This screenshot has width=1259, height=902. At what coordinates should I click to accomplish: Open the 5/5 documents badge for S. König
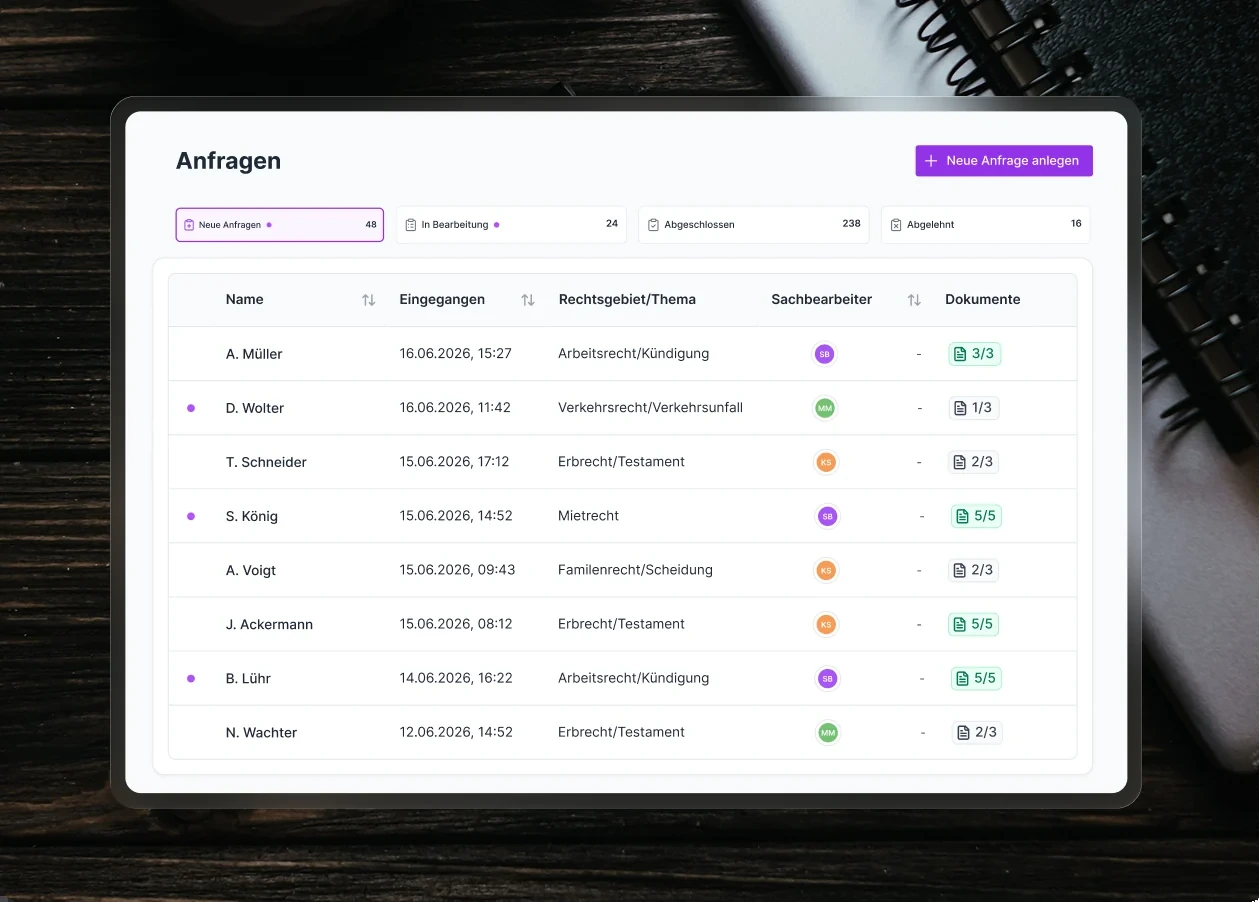[x=976, y=516]
